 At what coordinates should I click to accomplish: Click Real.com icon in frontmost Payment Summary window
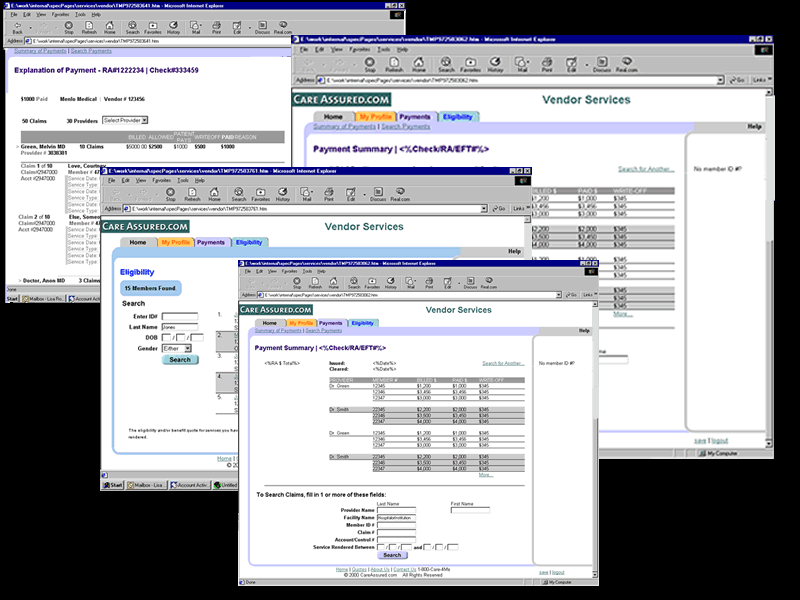pos(489,283)
